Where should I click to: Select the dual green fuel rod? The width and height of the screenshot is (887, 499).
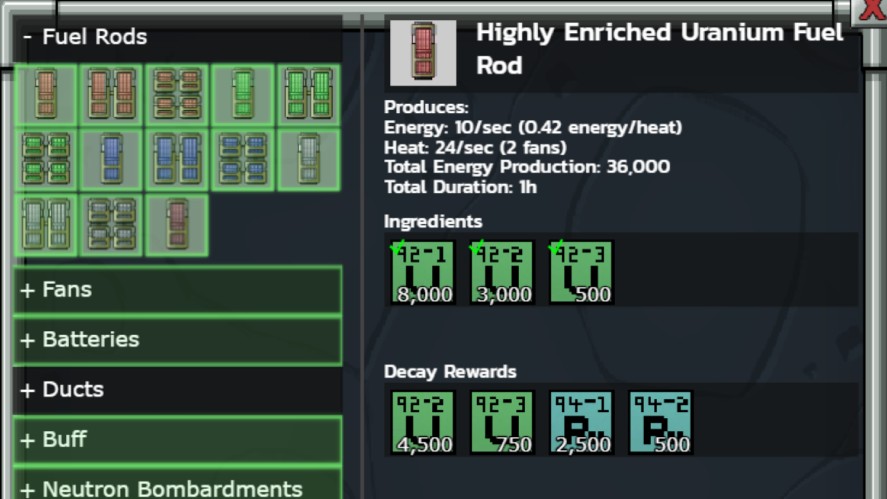point(308,94)
